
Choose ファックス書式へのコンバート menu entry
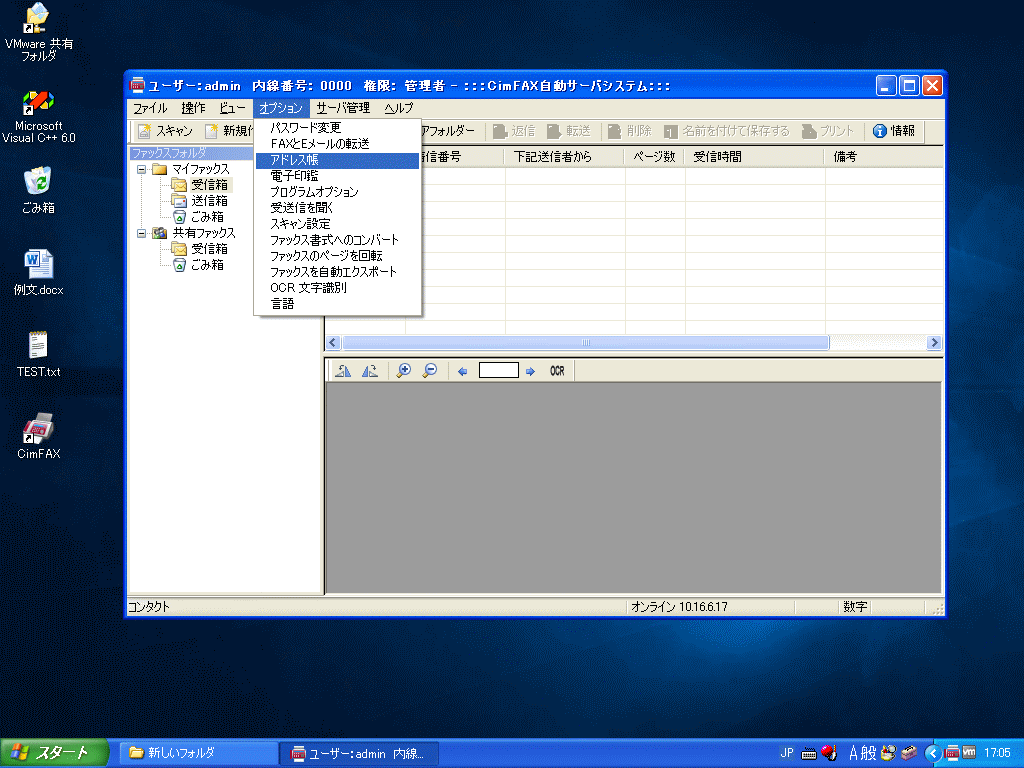337,240
